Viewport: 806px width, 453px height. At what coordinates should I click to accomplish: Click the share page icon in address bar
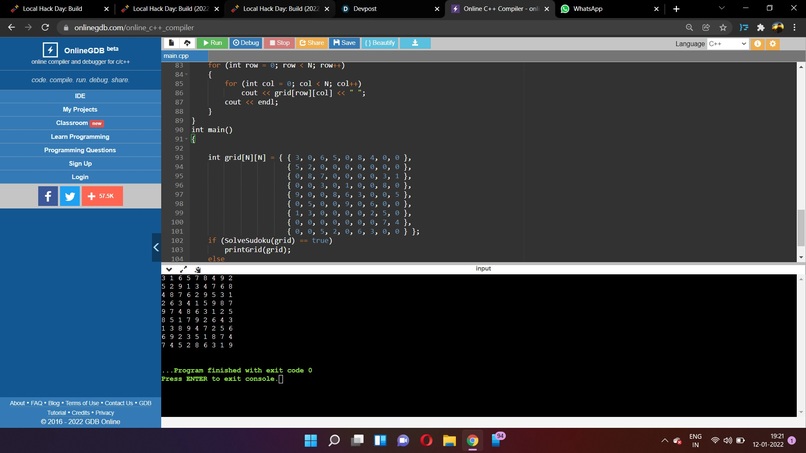tap(706, 28)
